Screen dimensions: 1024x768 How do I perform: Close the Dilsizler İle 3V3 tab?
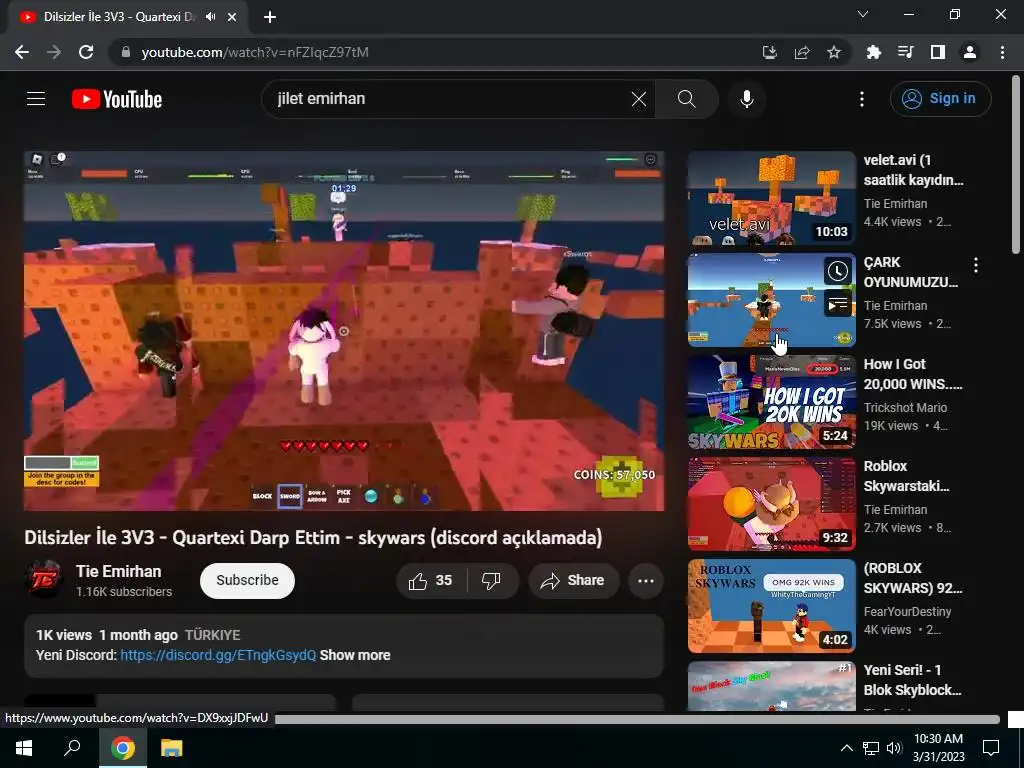click(232, 17)
